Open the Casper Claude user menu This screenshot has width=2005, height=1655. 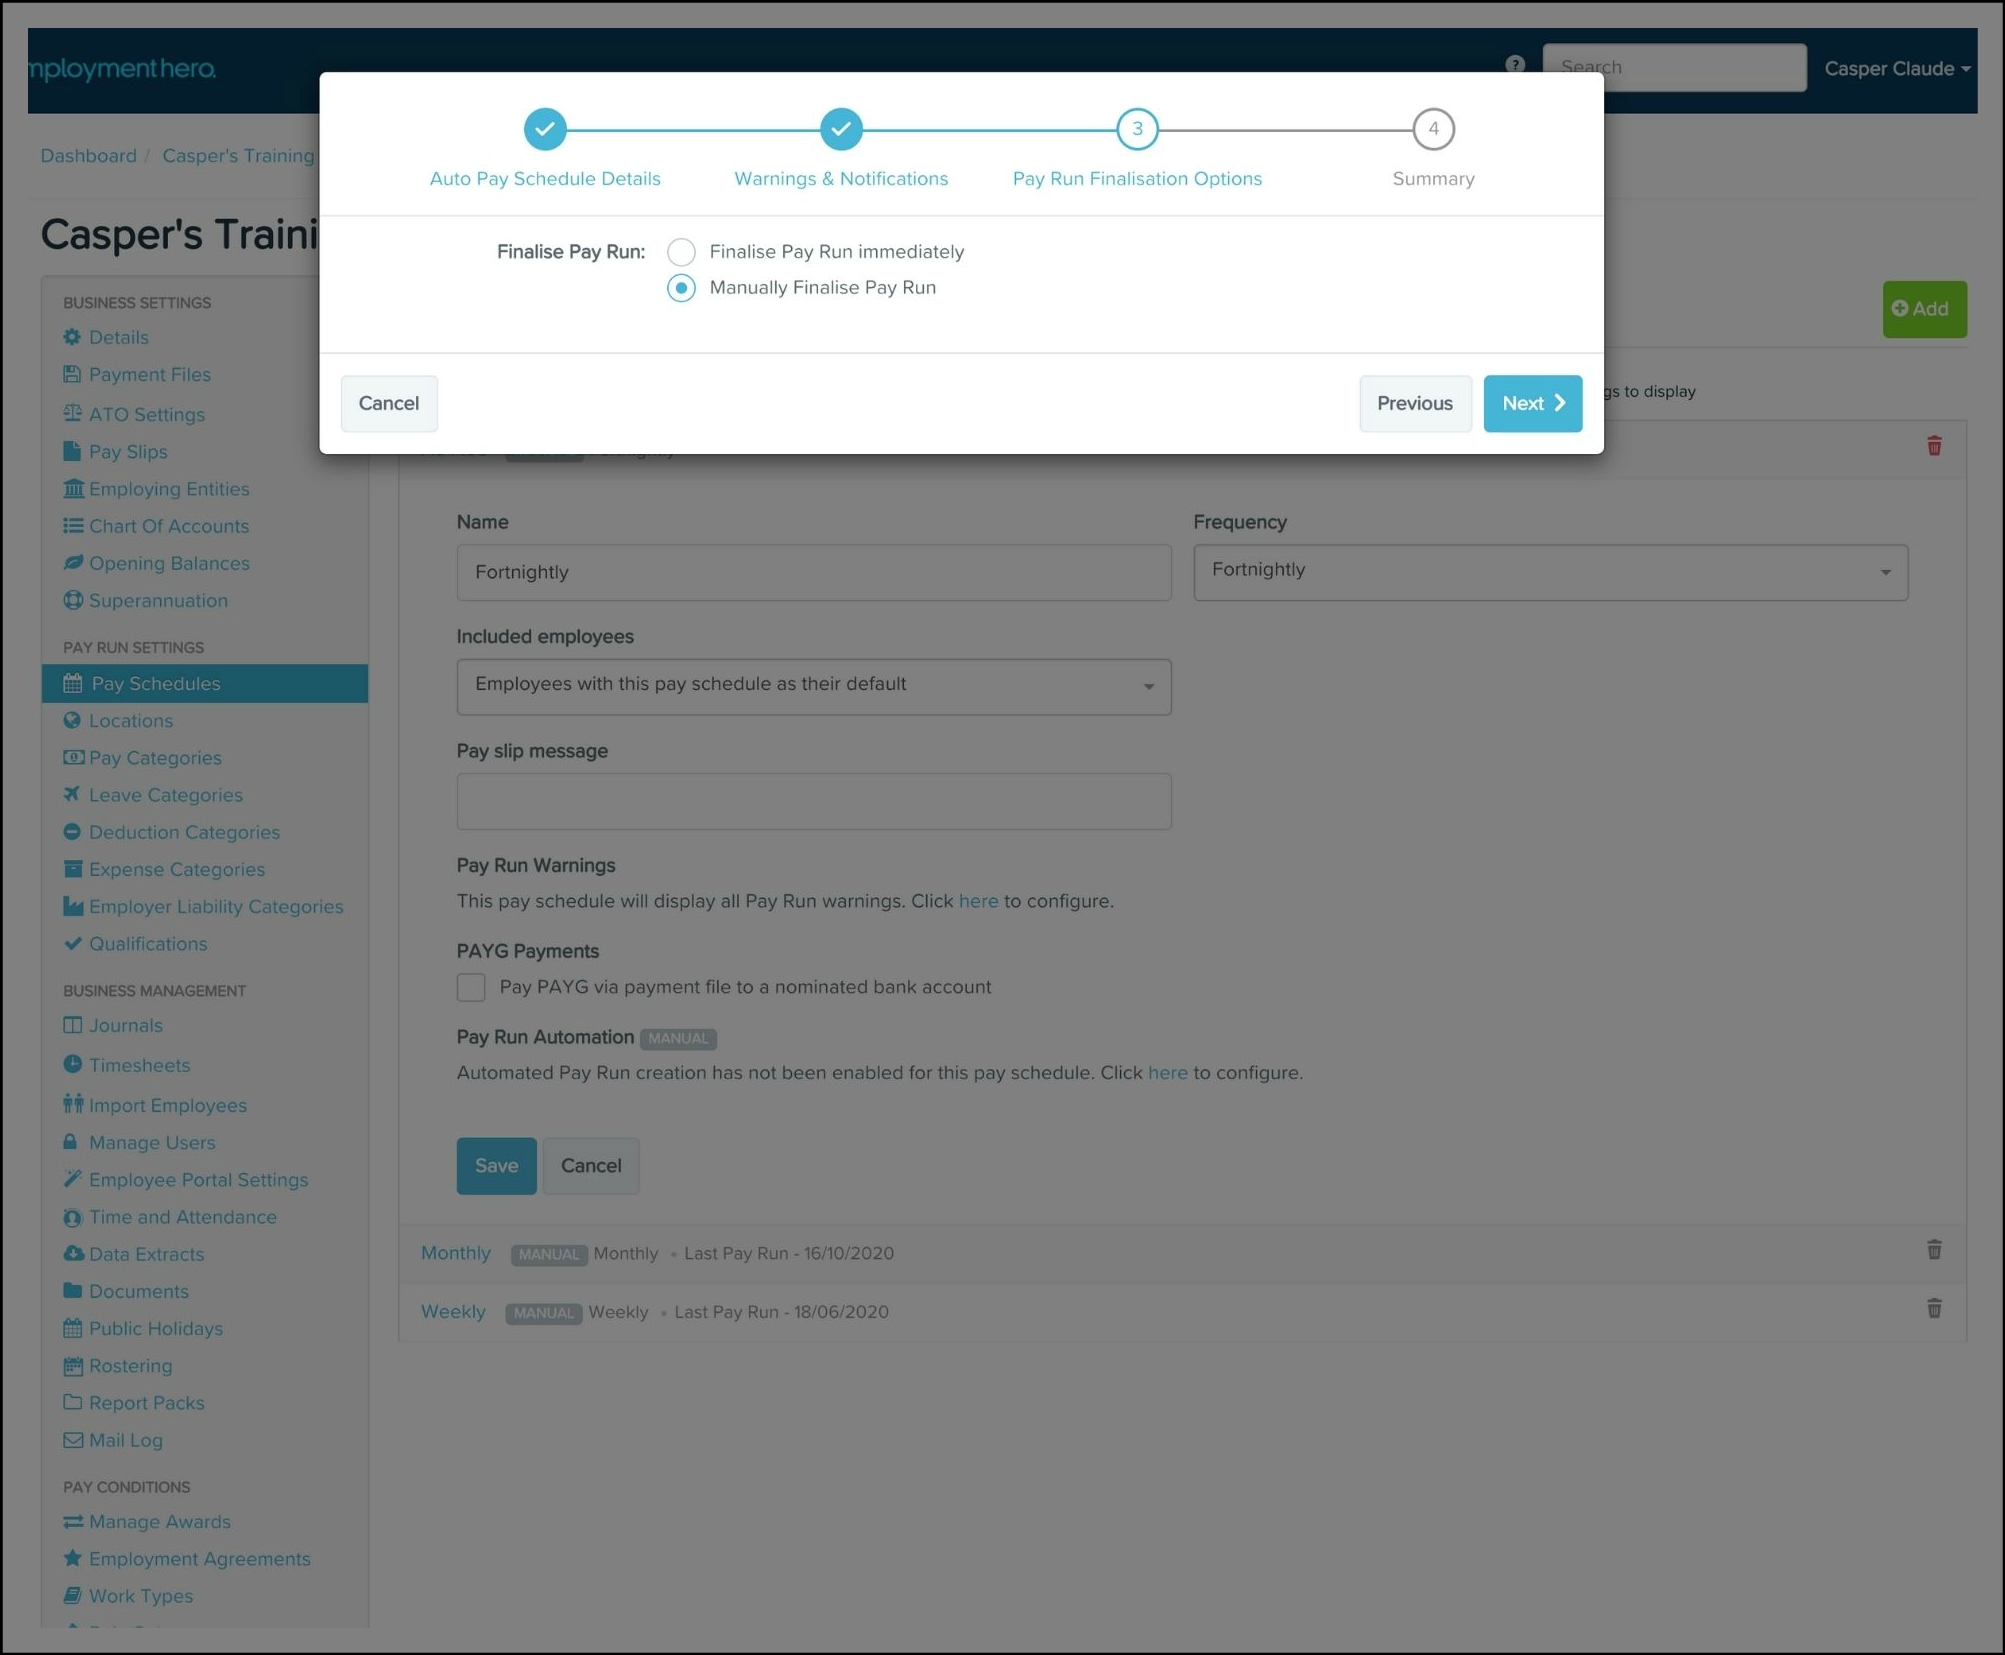point(1896,68)
